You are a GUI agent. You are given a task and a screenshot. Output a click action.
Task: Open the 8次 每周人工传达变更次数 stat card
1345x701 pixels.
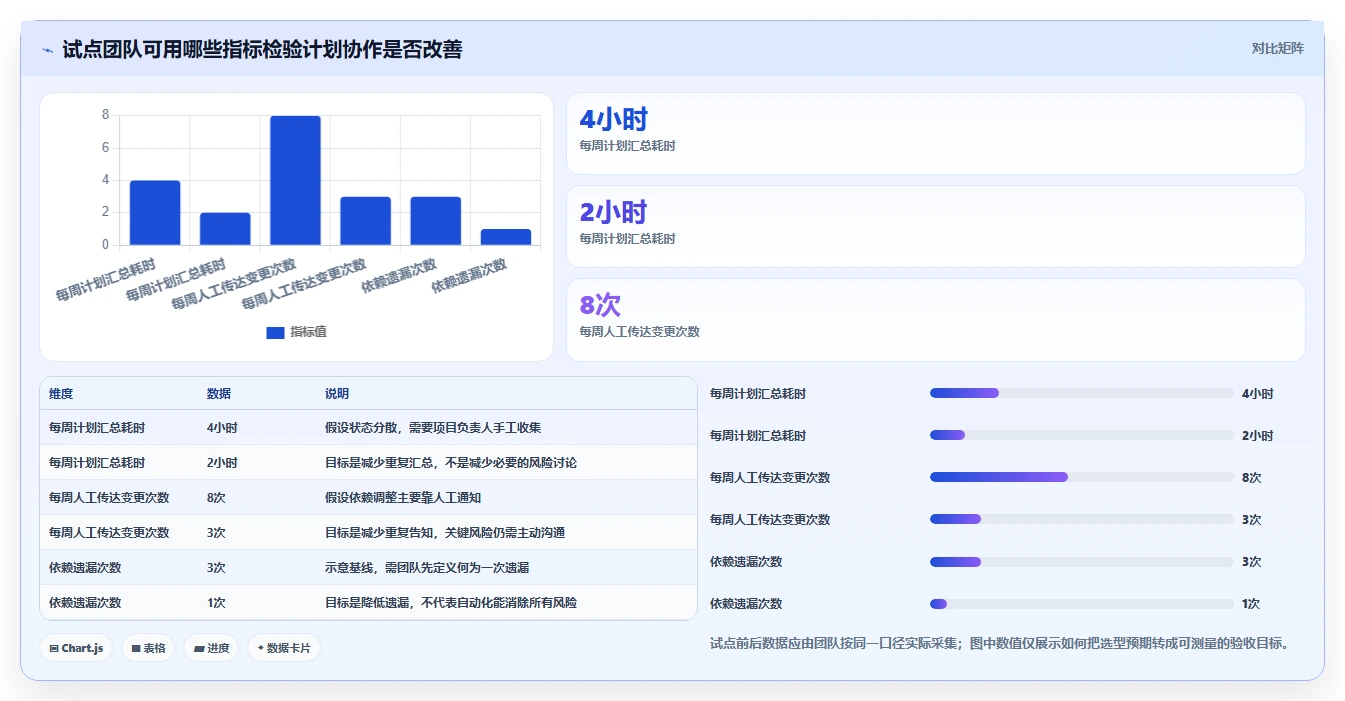point(936,320)
